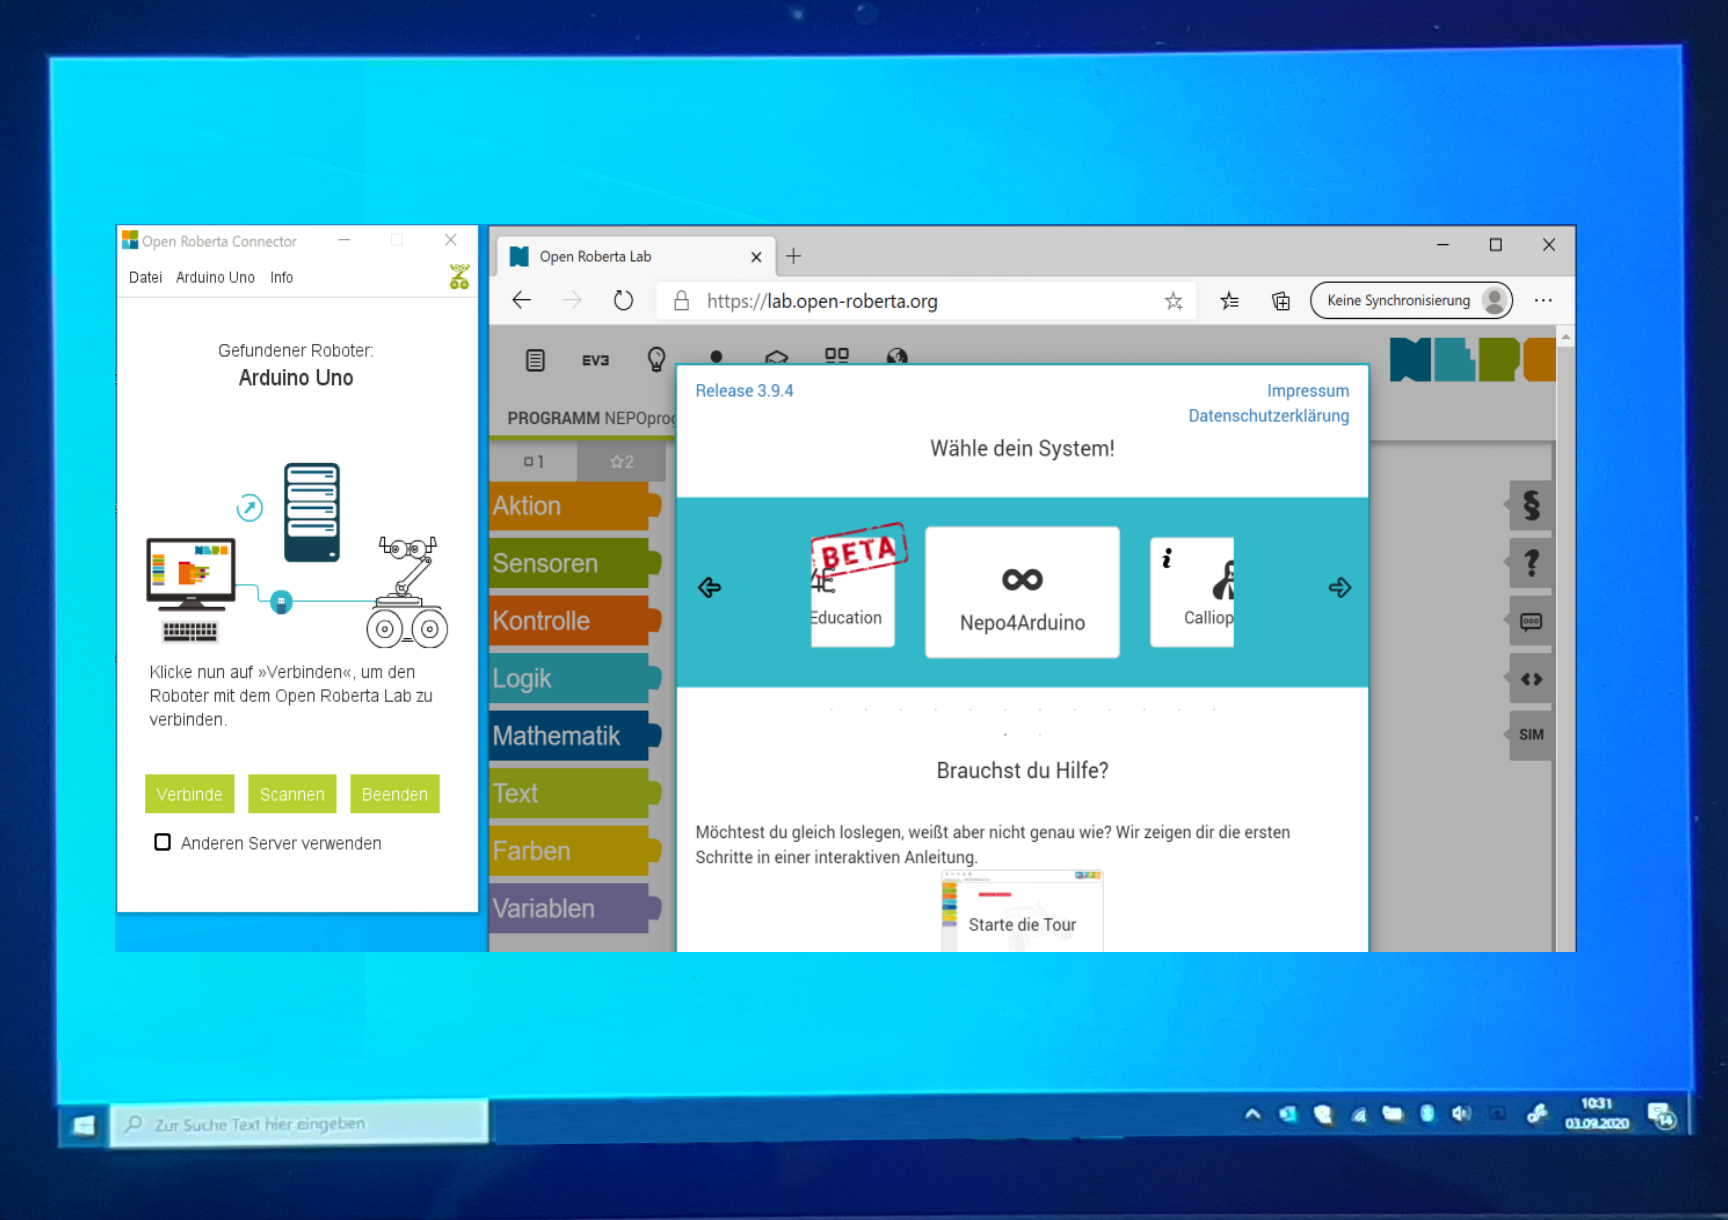Viewport: 1728px width, 1220px height.
Task: Open the Sensoren block category
Action: (575, 563)
